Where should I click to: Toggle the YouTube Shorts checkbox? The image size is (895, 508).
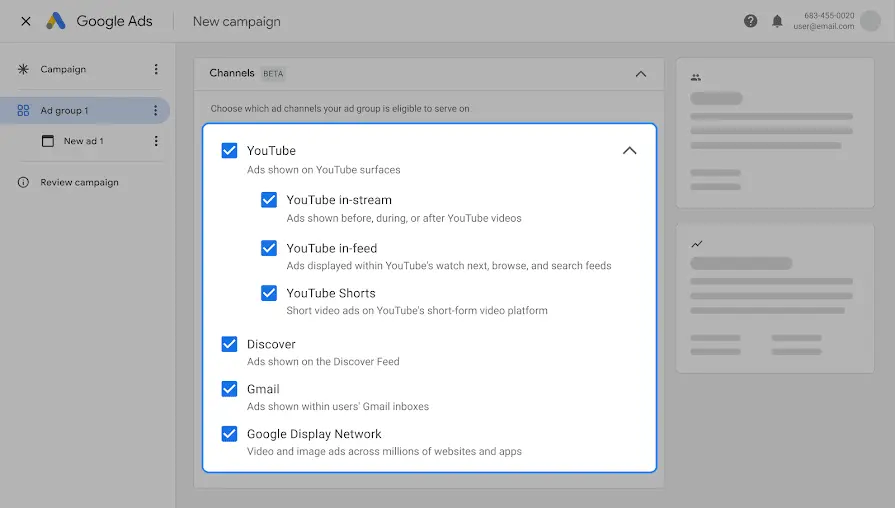pyautogui.click(x=269, y=293)
